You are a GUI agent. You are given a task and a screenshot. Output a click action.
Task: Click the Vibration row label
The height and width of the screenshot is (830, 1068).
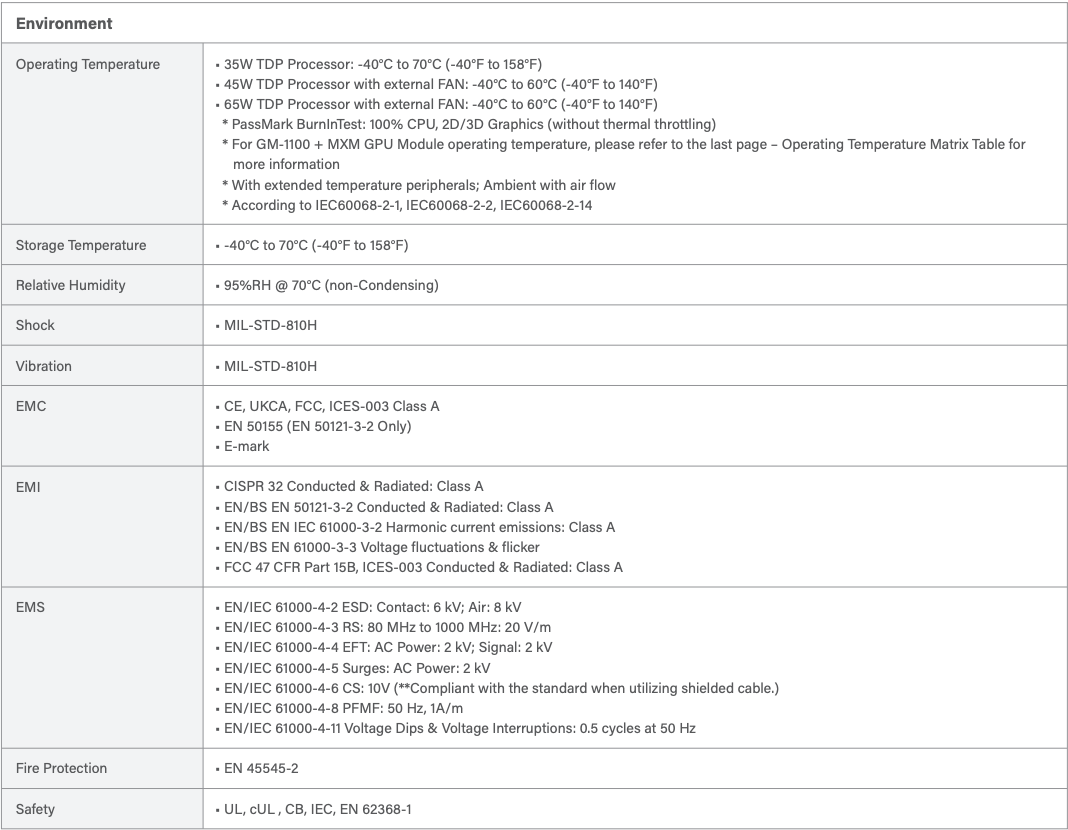tap(44, 366)
